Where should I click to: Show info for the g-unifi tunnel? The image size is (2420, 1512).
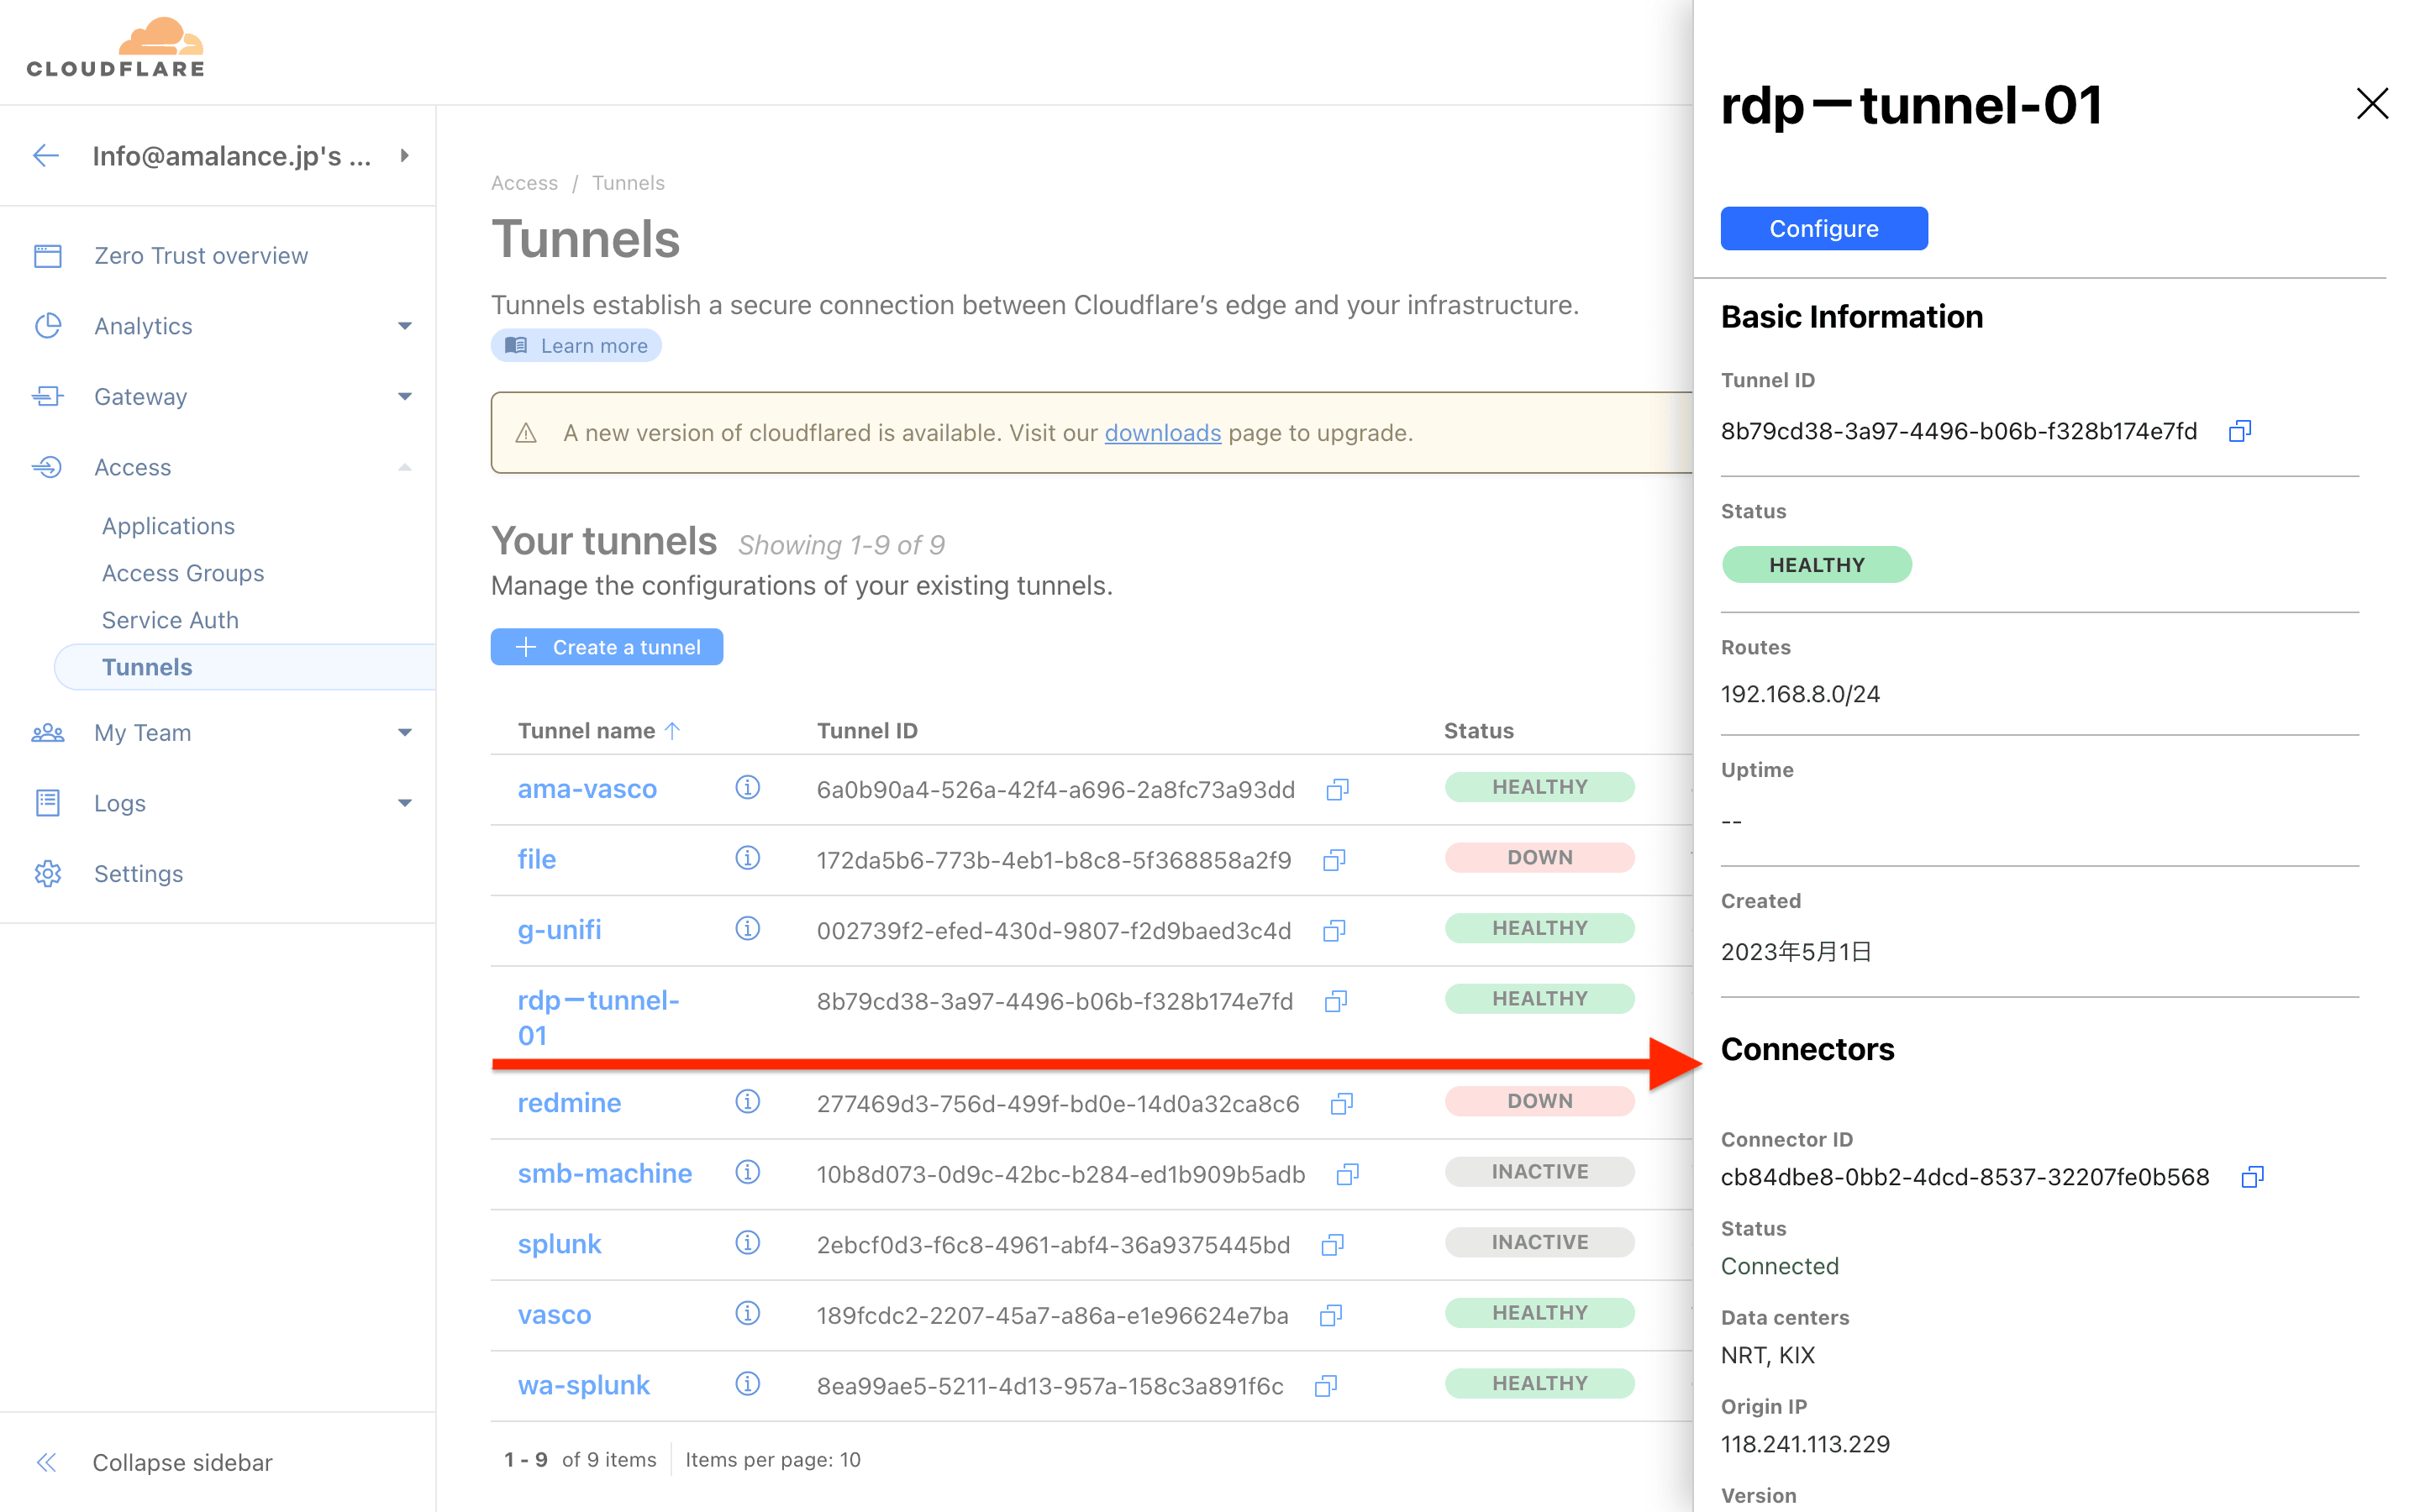[747, 929]
